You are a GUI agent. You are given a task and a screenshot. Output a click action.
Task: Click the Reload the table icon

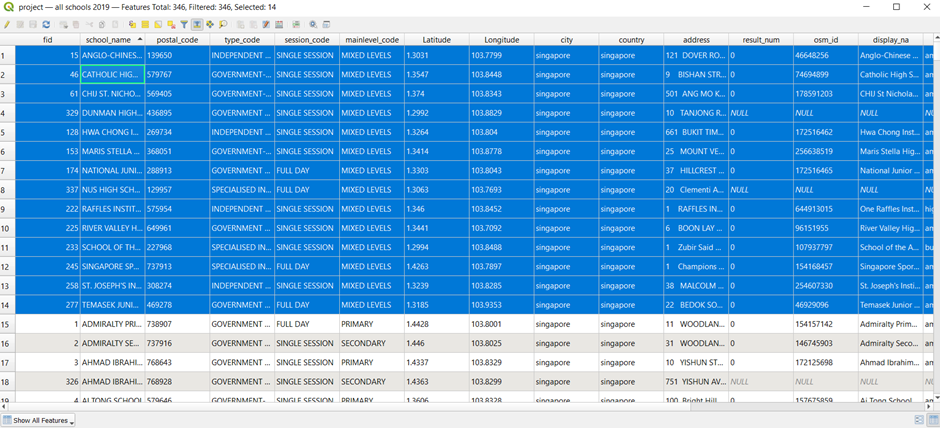(46, 24)
